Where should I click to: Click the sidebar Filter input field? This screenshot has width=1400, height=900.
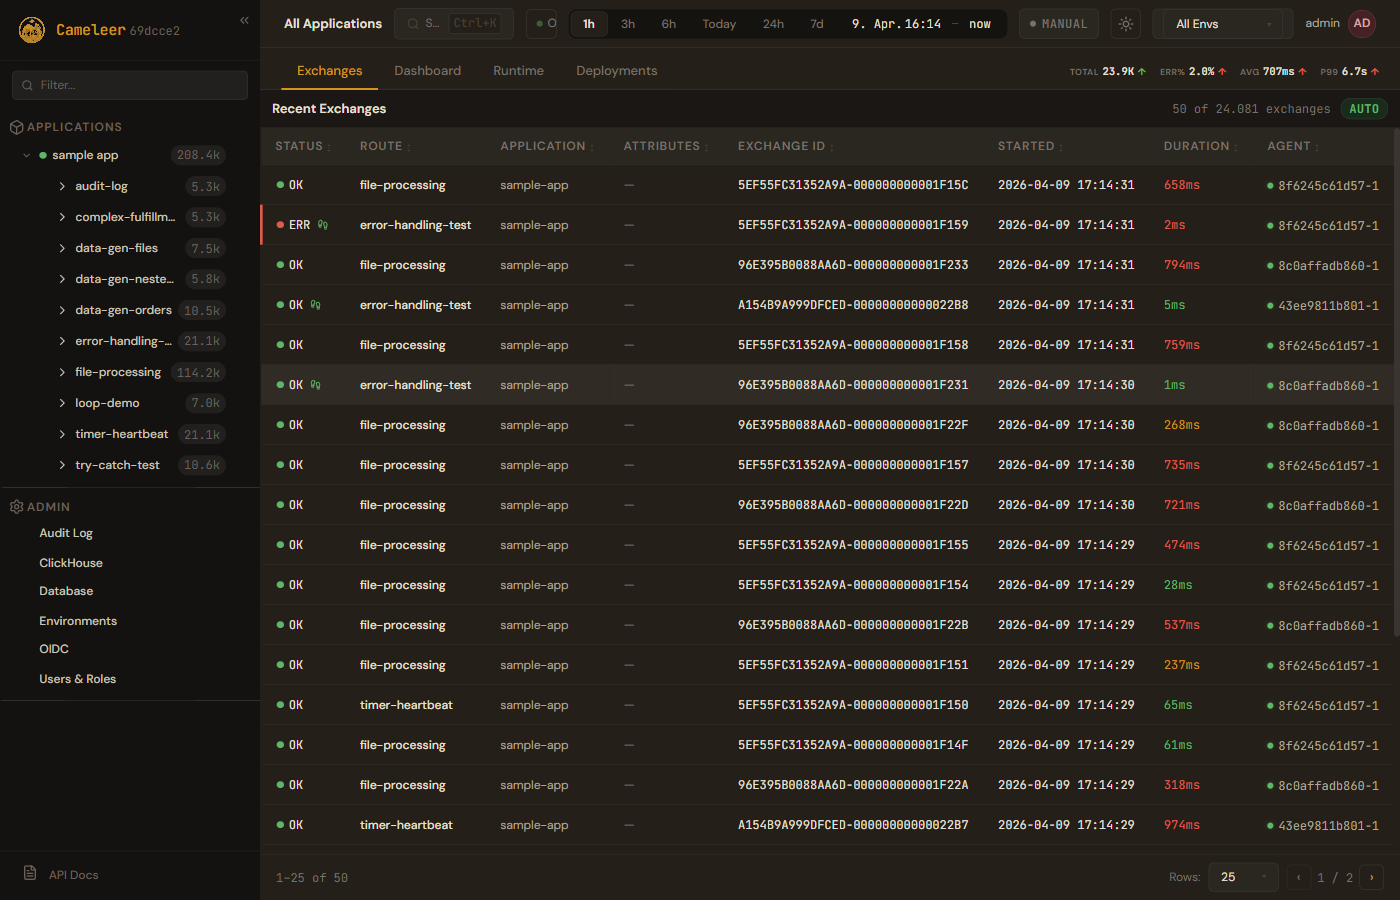click(130, 85)
